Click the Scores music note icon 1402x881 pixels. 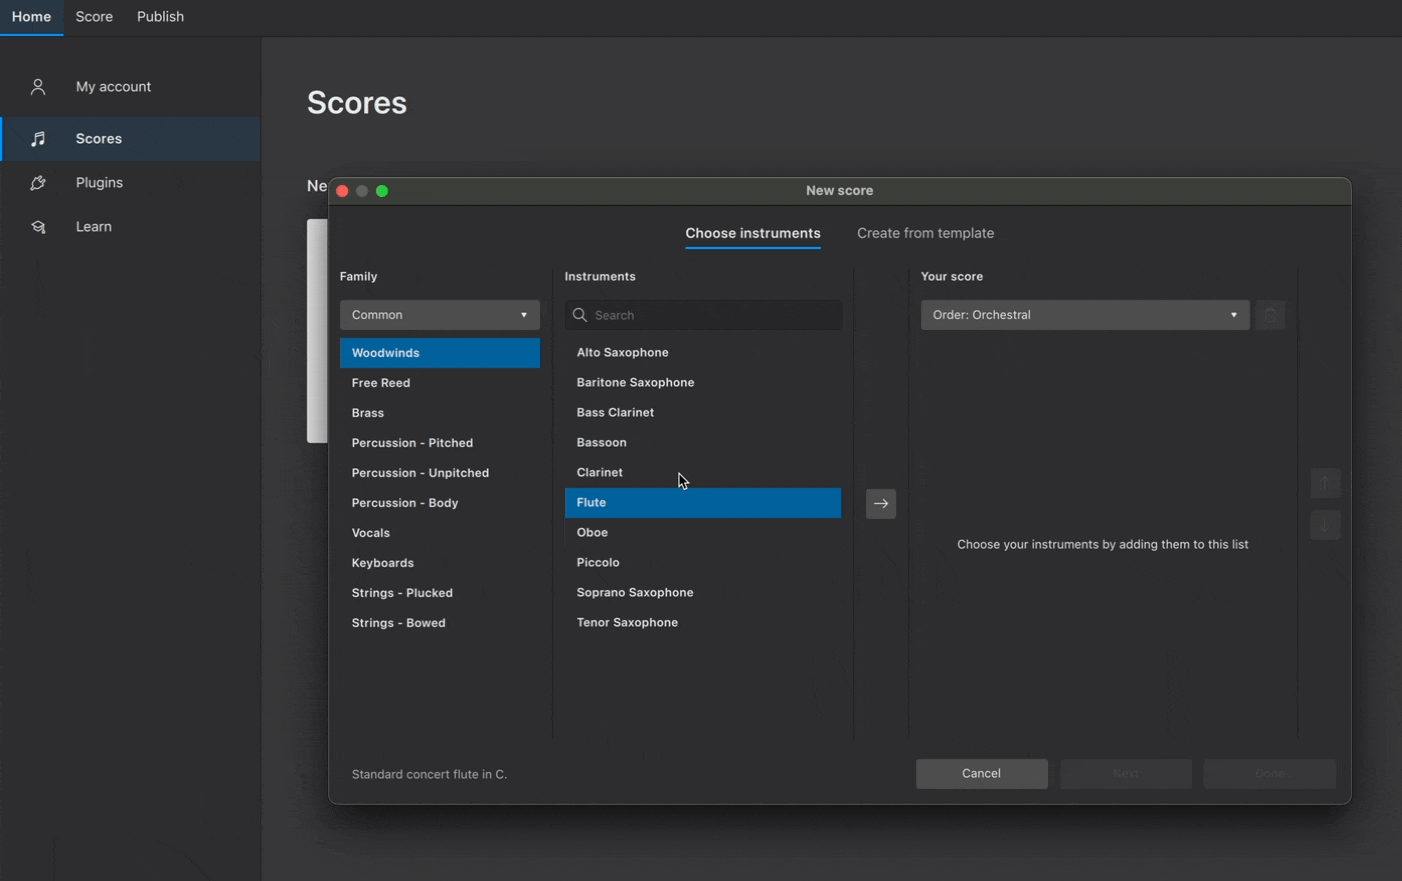(x=37, y=139)
